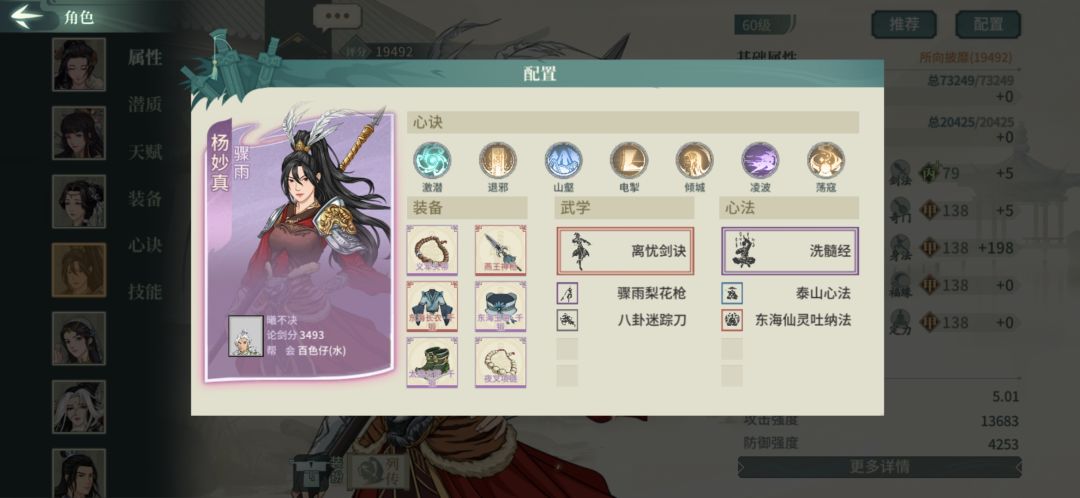Open the green boots equipment slot

click(x=432, y=362)
